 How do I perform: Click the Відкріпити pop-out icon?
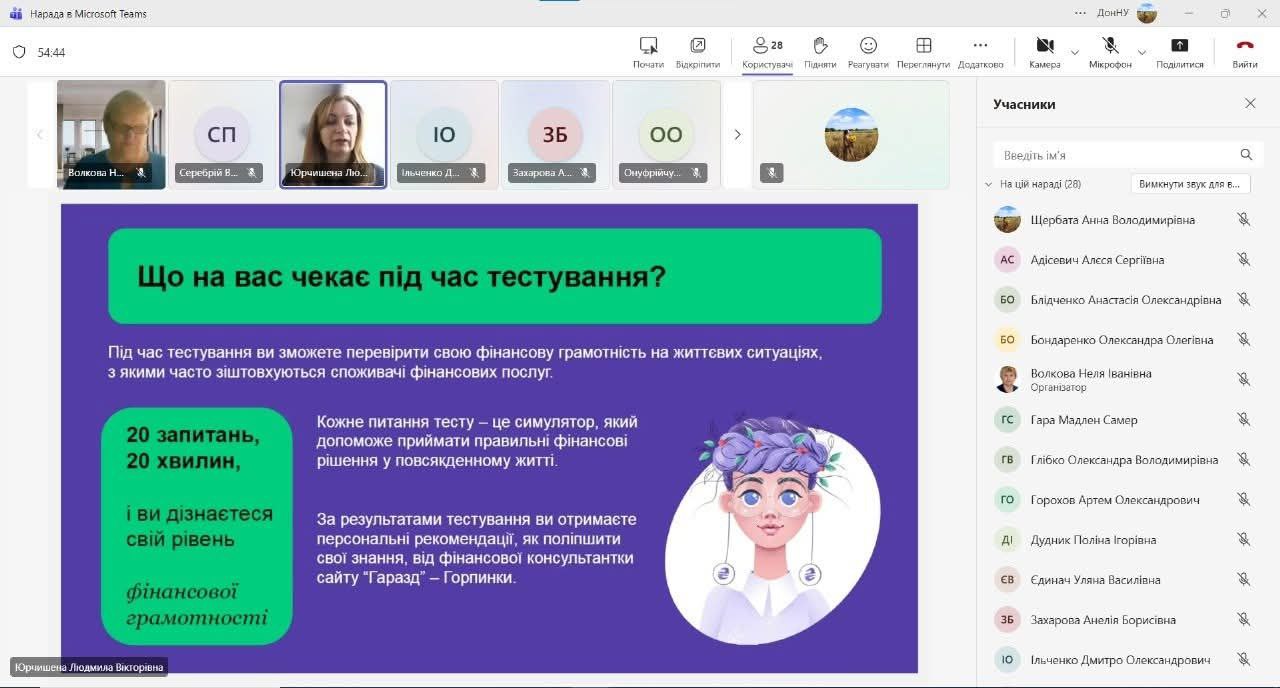(697, 46)
